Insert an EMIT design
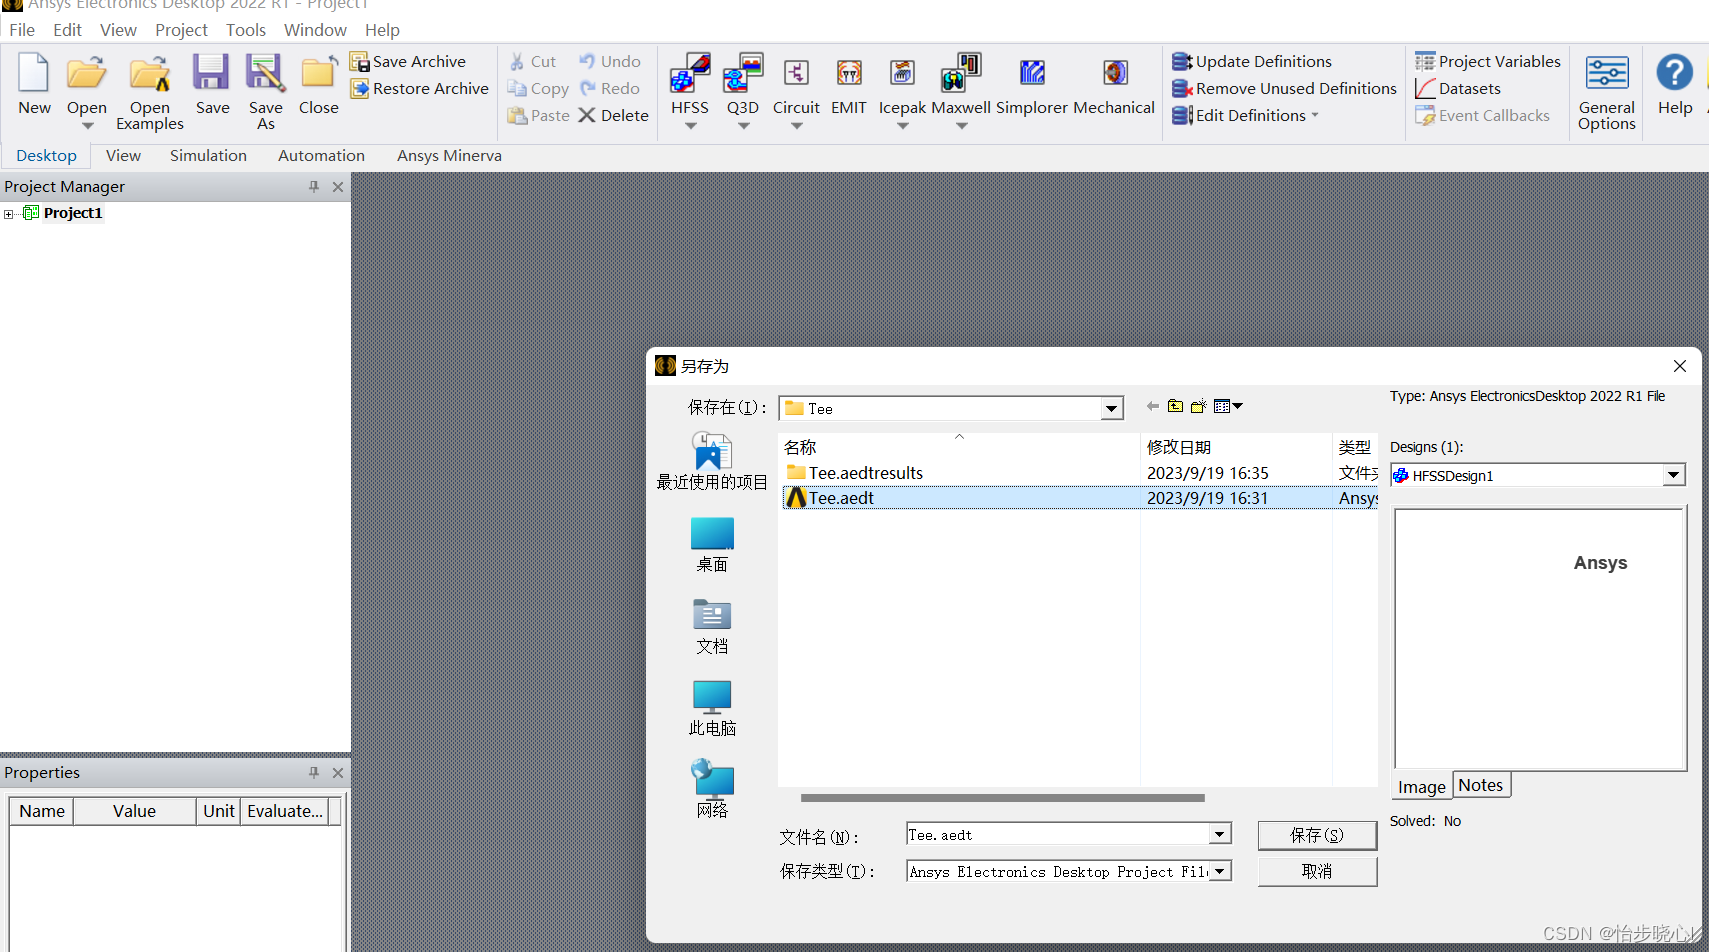Image resolution: width=1709 pixels, height=952 pixels. click(x=849, y=73)
